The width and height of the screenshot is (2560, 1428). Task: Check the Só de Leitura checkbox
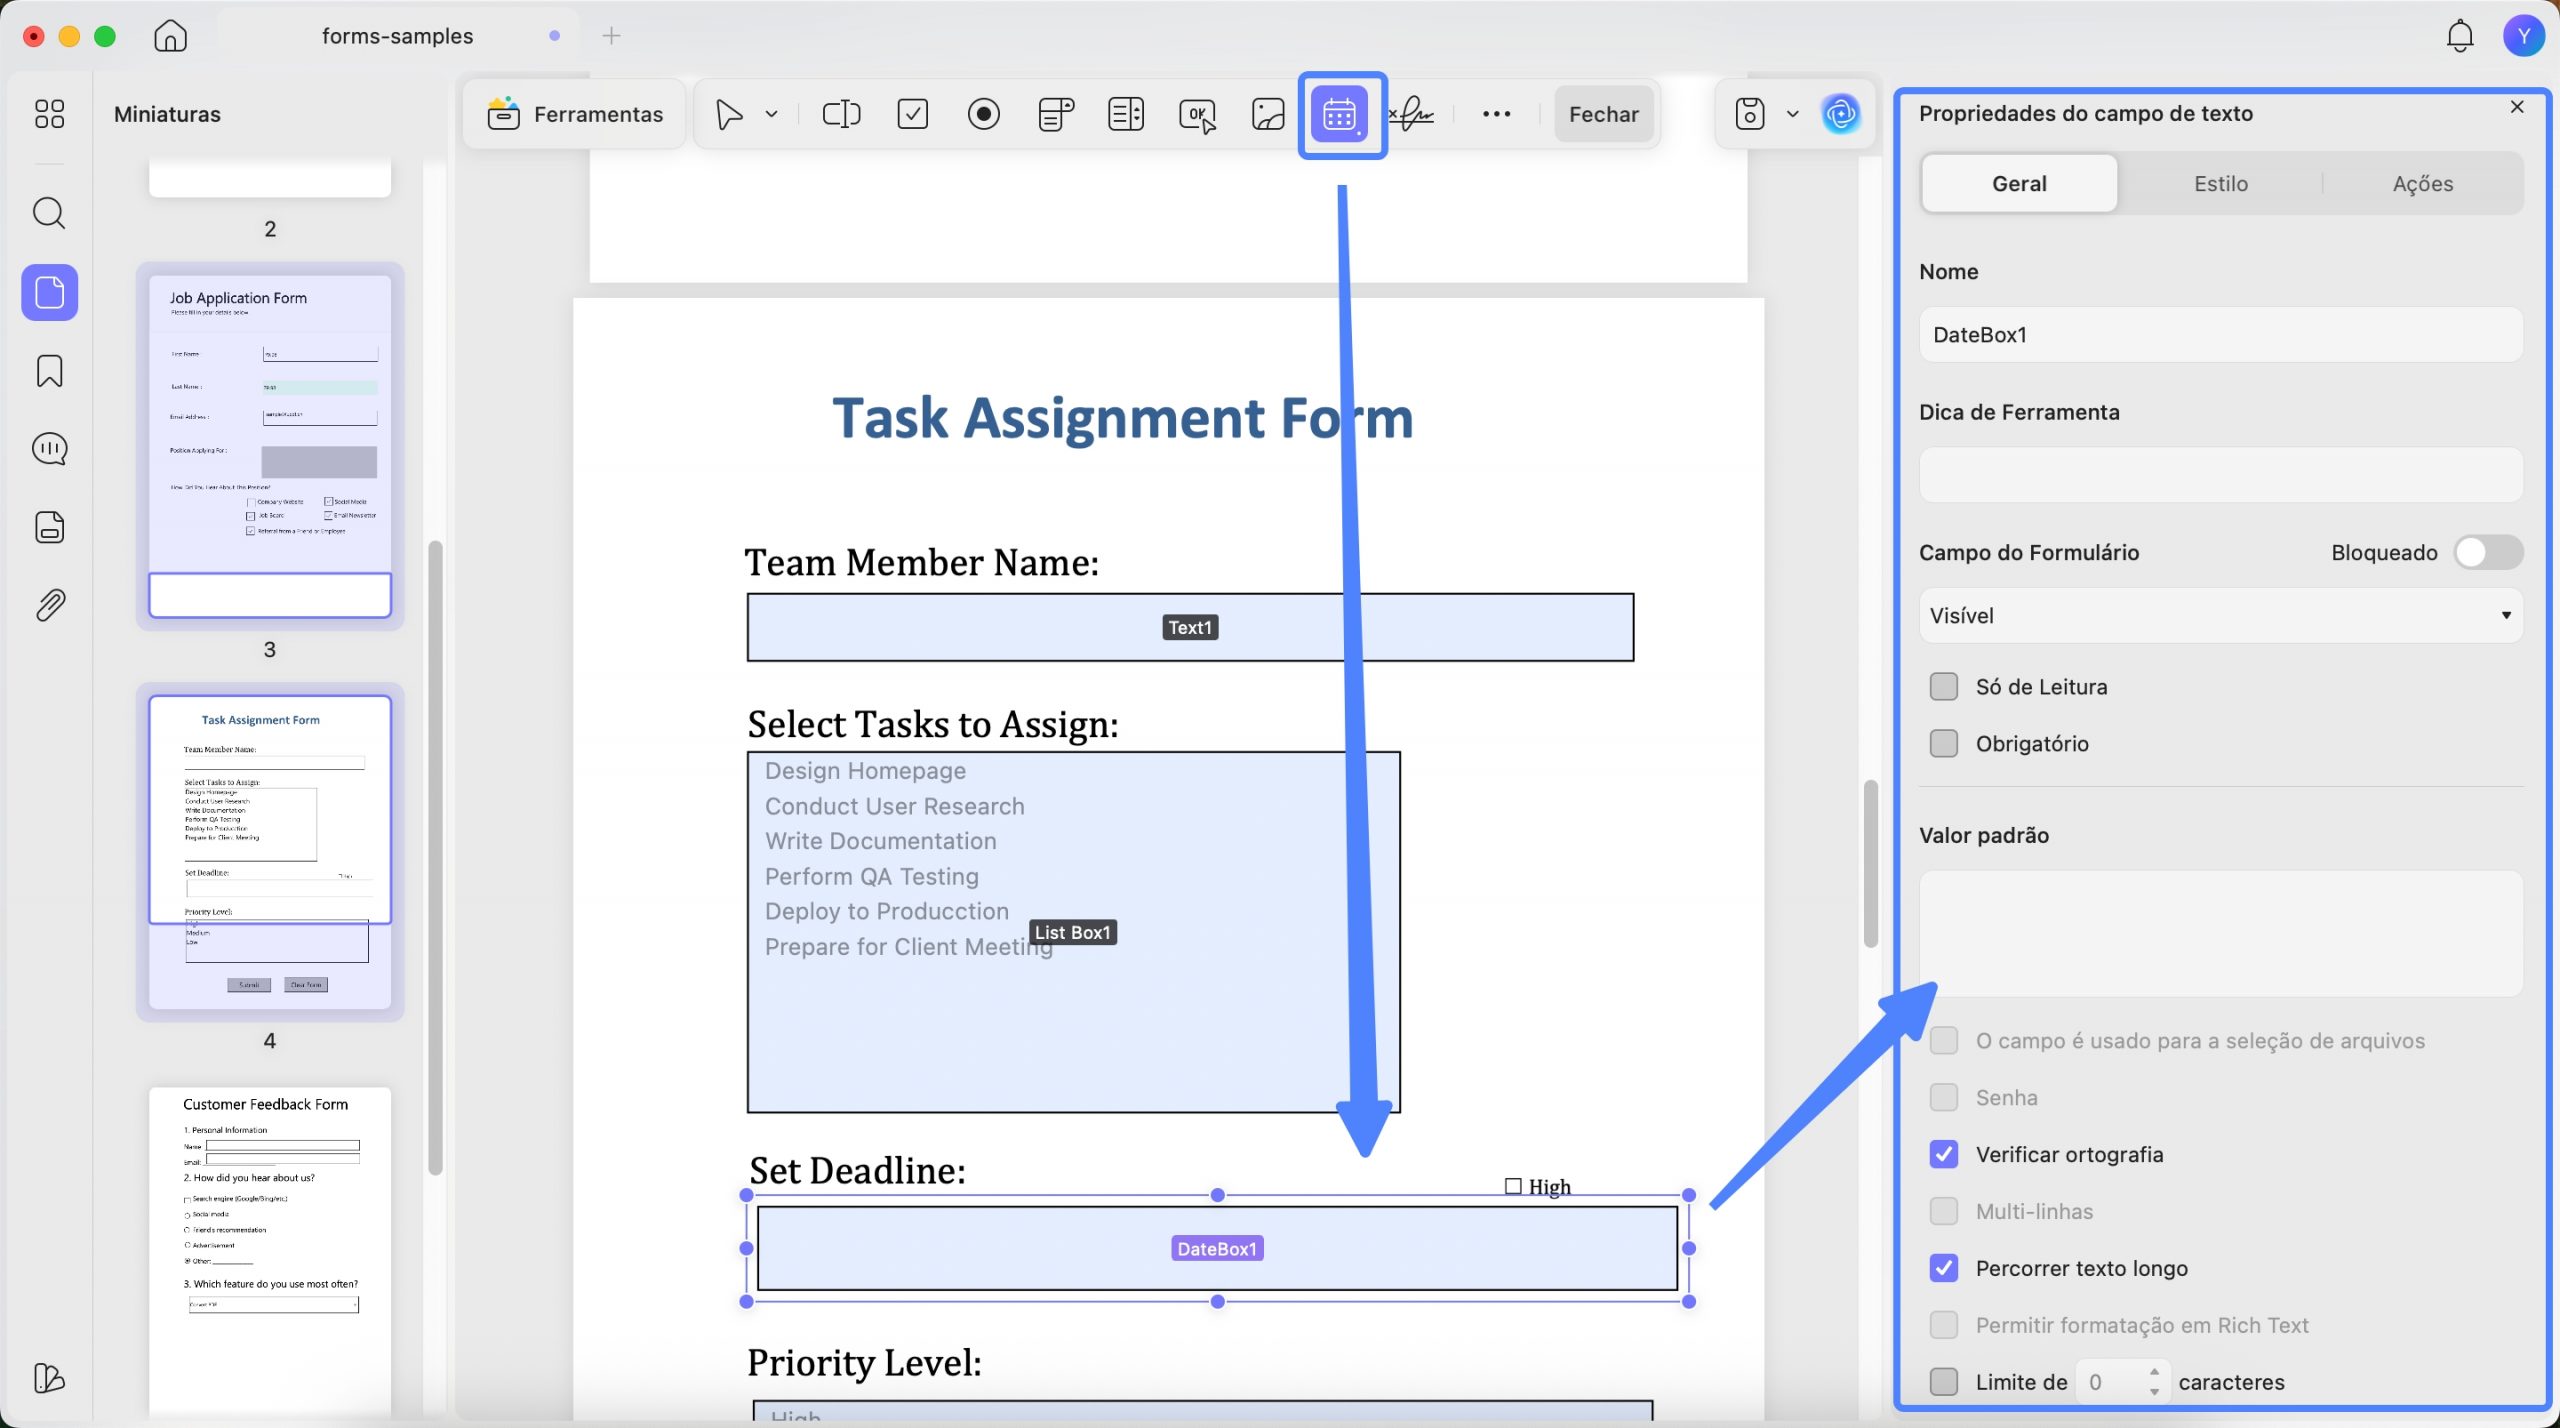pos(1943,687)
